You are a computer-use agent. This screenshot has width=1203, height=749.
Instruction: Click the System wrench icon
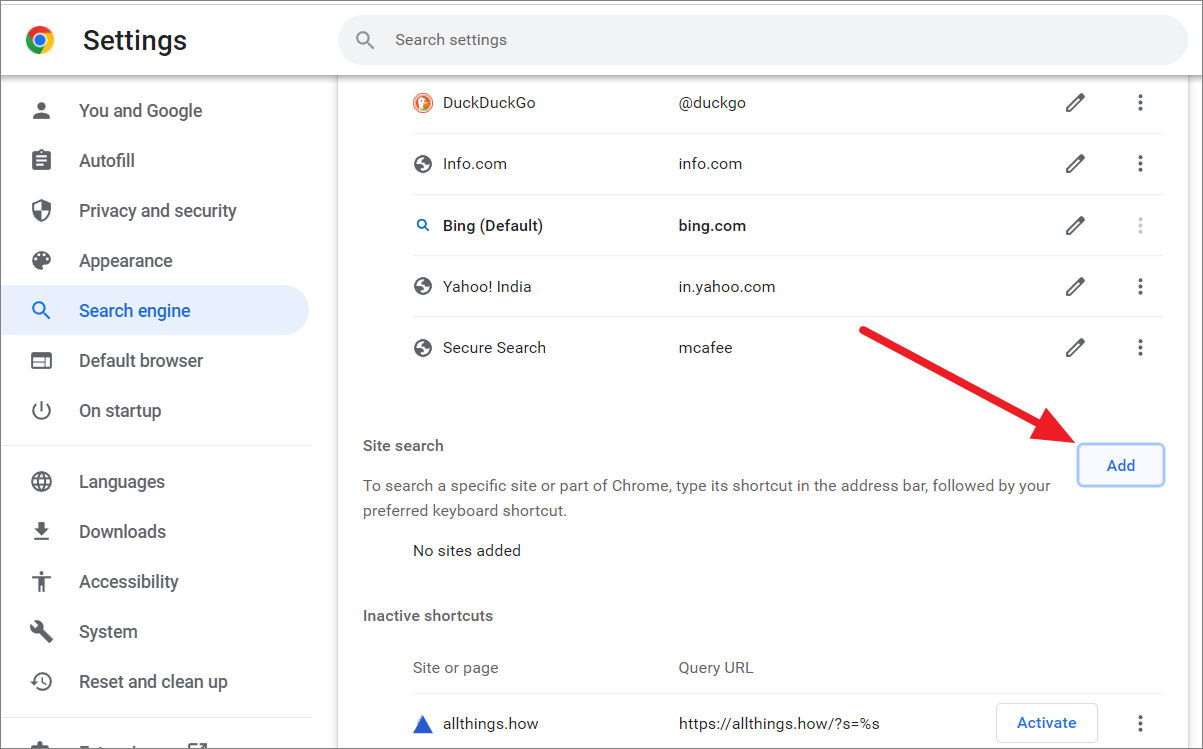click(41, 632)
